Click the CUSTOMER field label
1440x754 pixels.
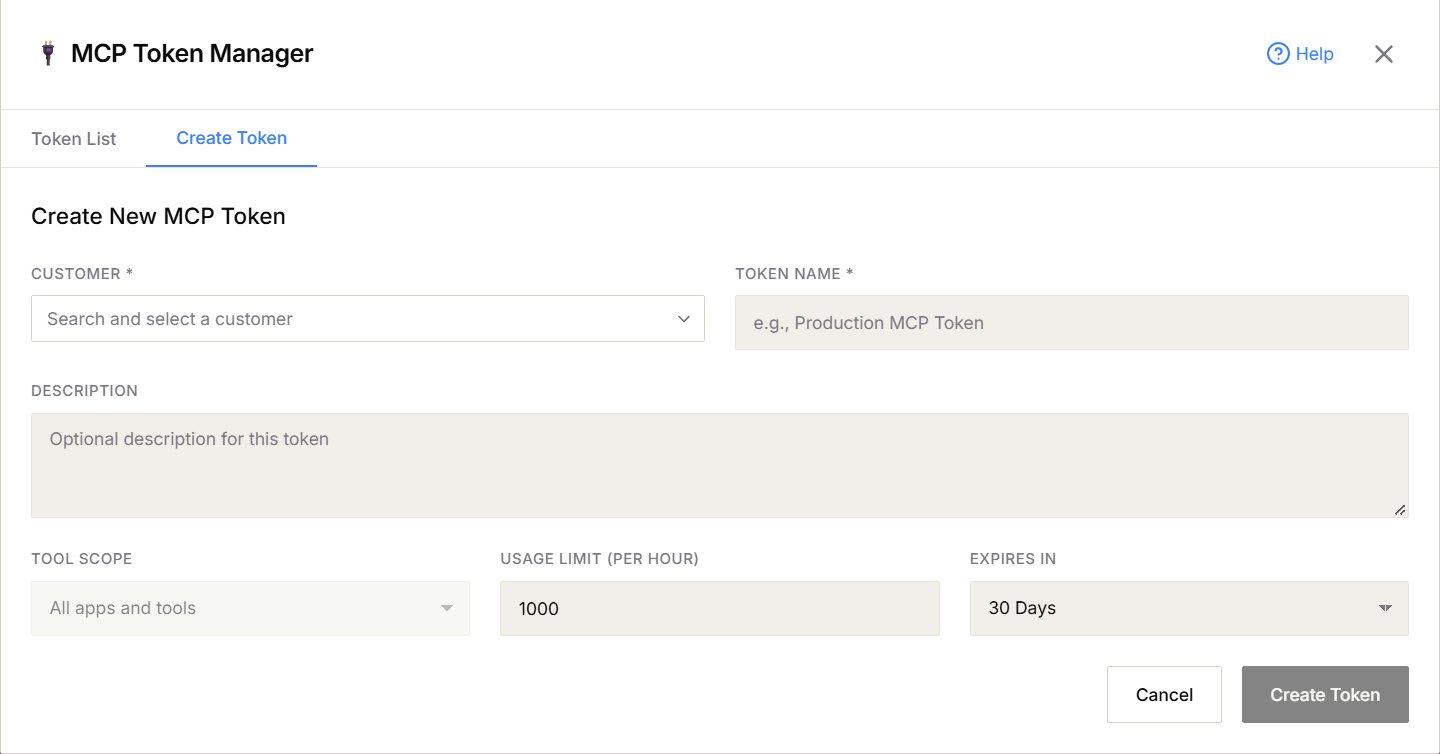pos(82,273)
